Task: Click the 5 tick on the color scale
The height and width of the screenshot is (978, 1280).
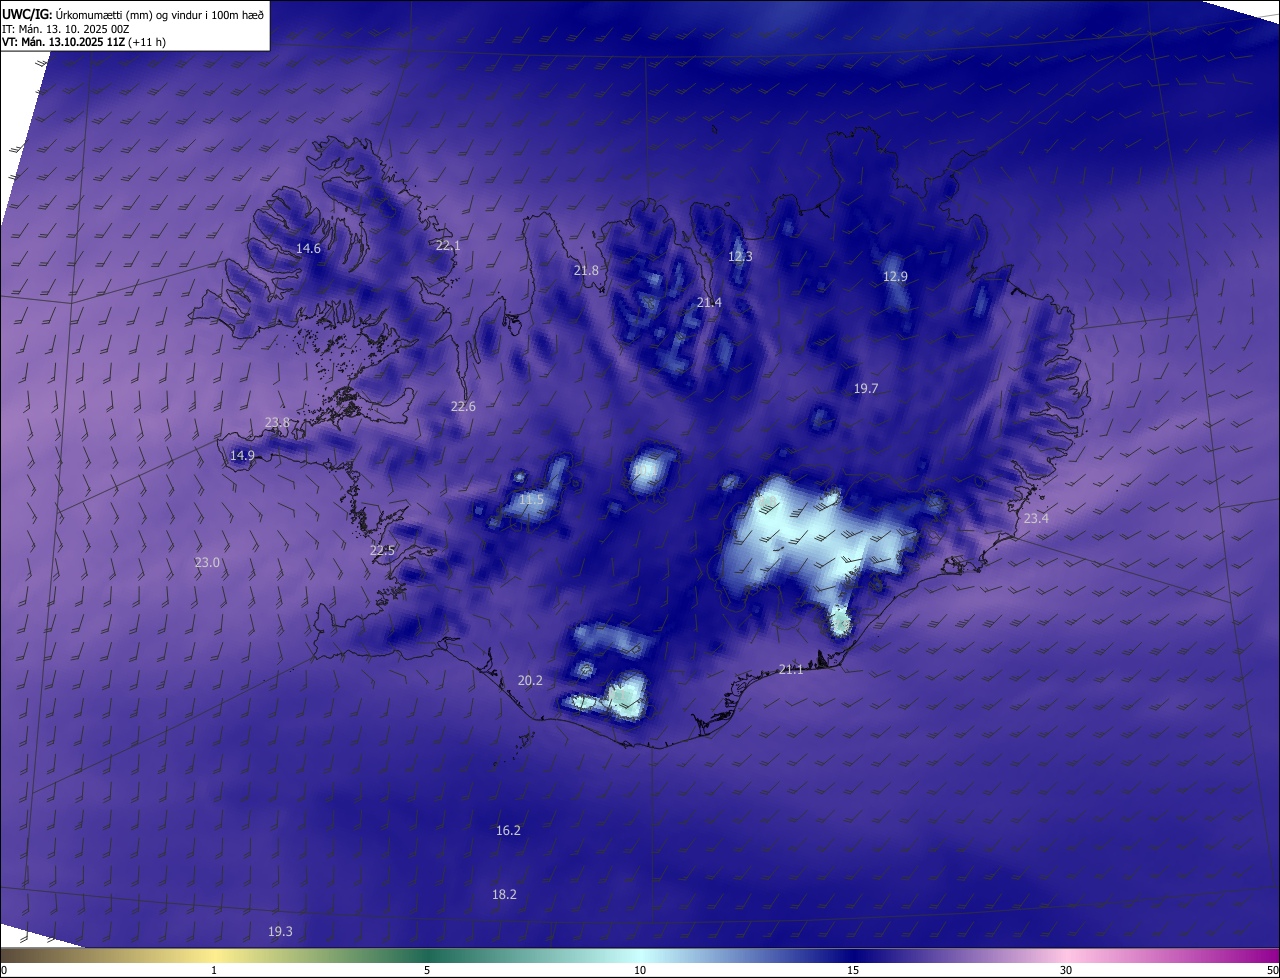Action: point(427,970)
